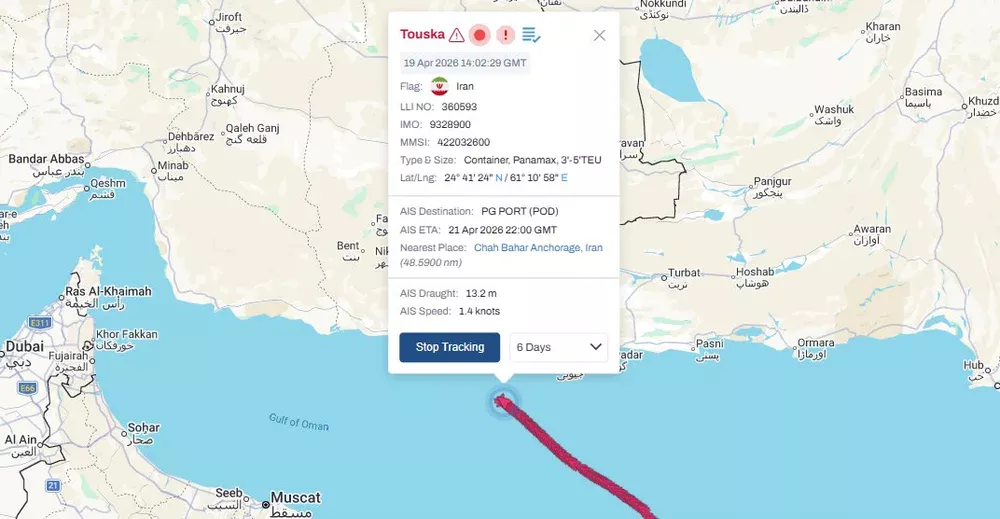Image resolution: width=1000 pixels, height=519 pixels.
Task: Open Chah Bahar Anchorage, Iran link
Action: pos(538,247)
